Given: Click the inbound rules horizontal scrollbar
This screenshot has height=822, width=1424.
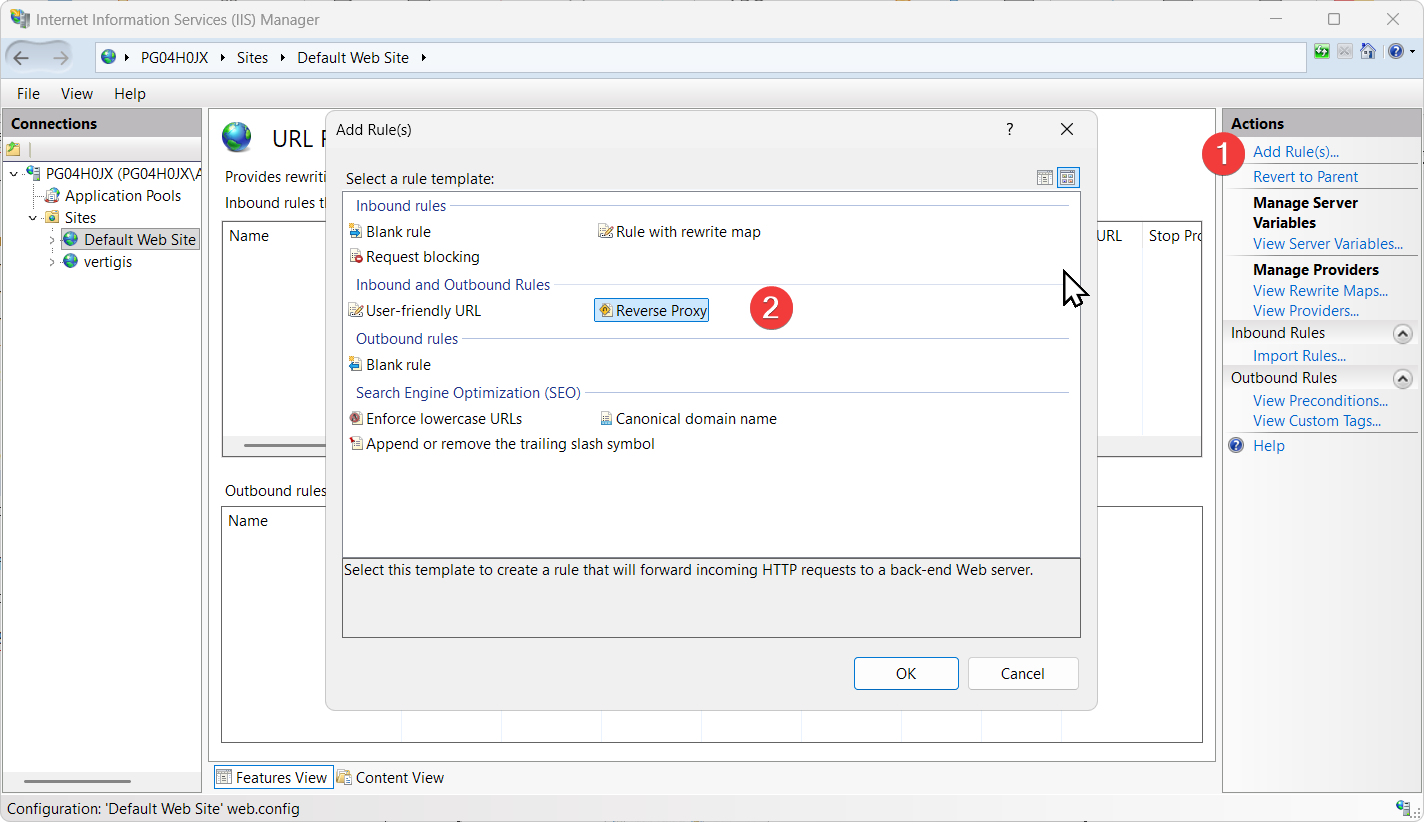Looking at the screenshot, I should pyautogui.click(x=285, y=445).
